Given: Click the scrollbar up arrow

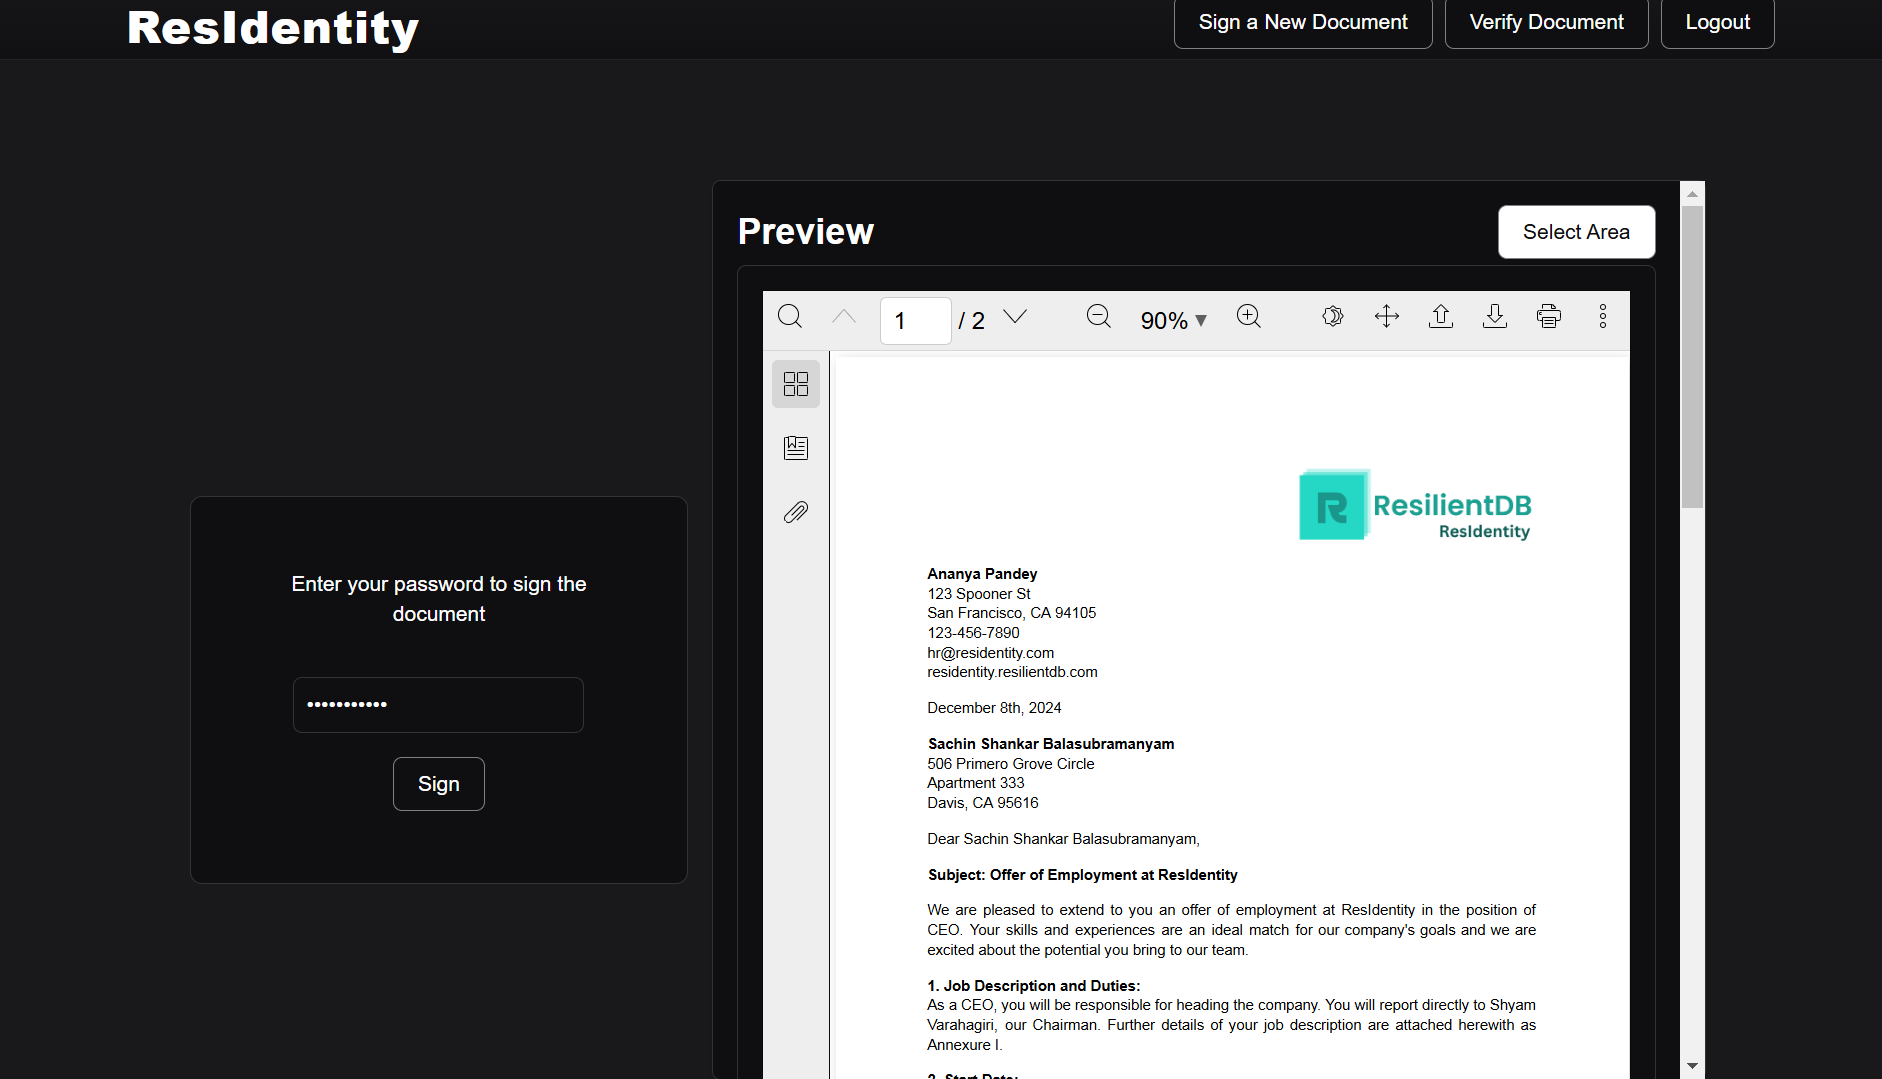Looking at the screenshot, I should point(1692,194).
